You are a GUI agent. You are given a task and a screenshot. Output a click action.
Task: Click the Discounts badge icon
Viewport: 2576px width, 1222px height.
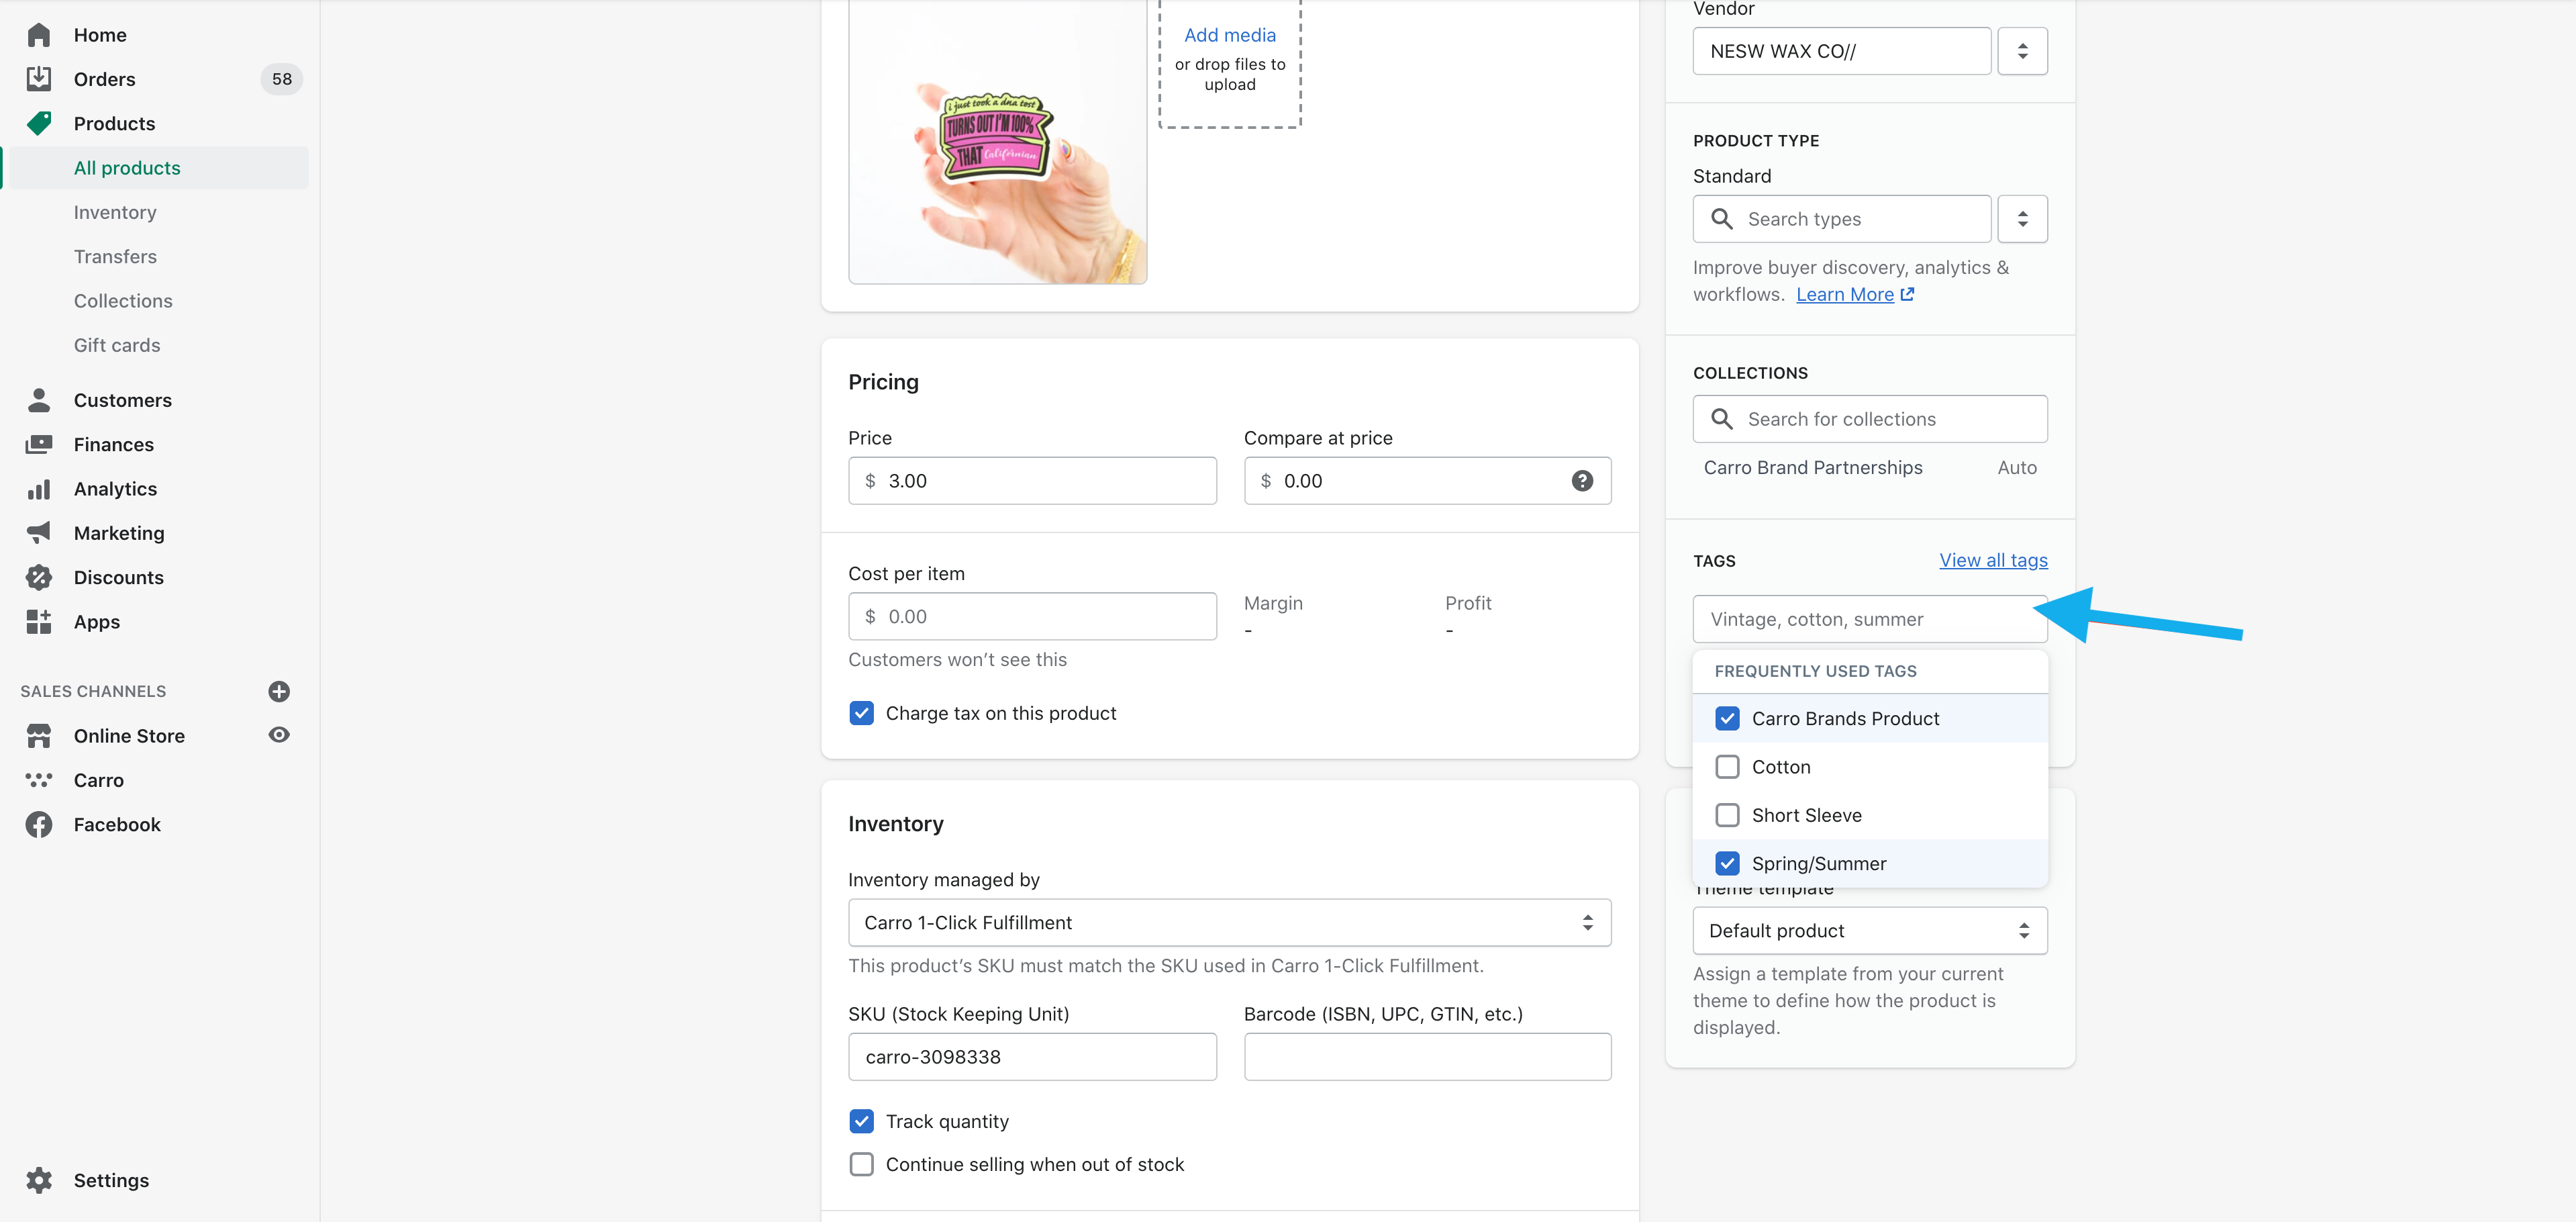(39, 577)
